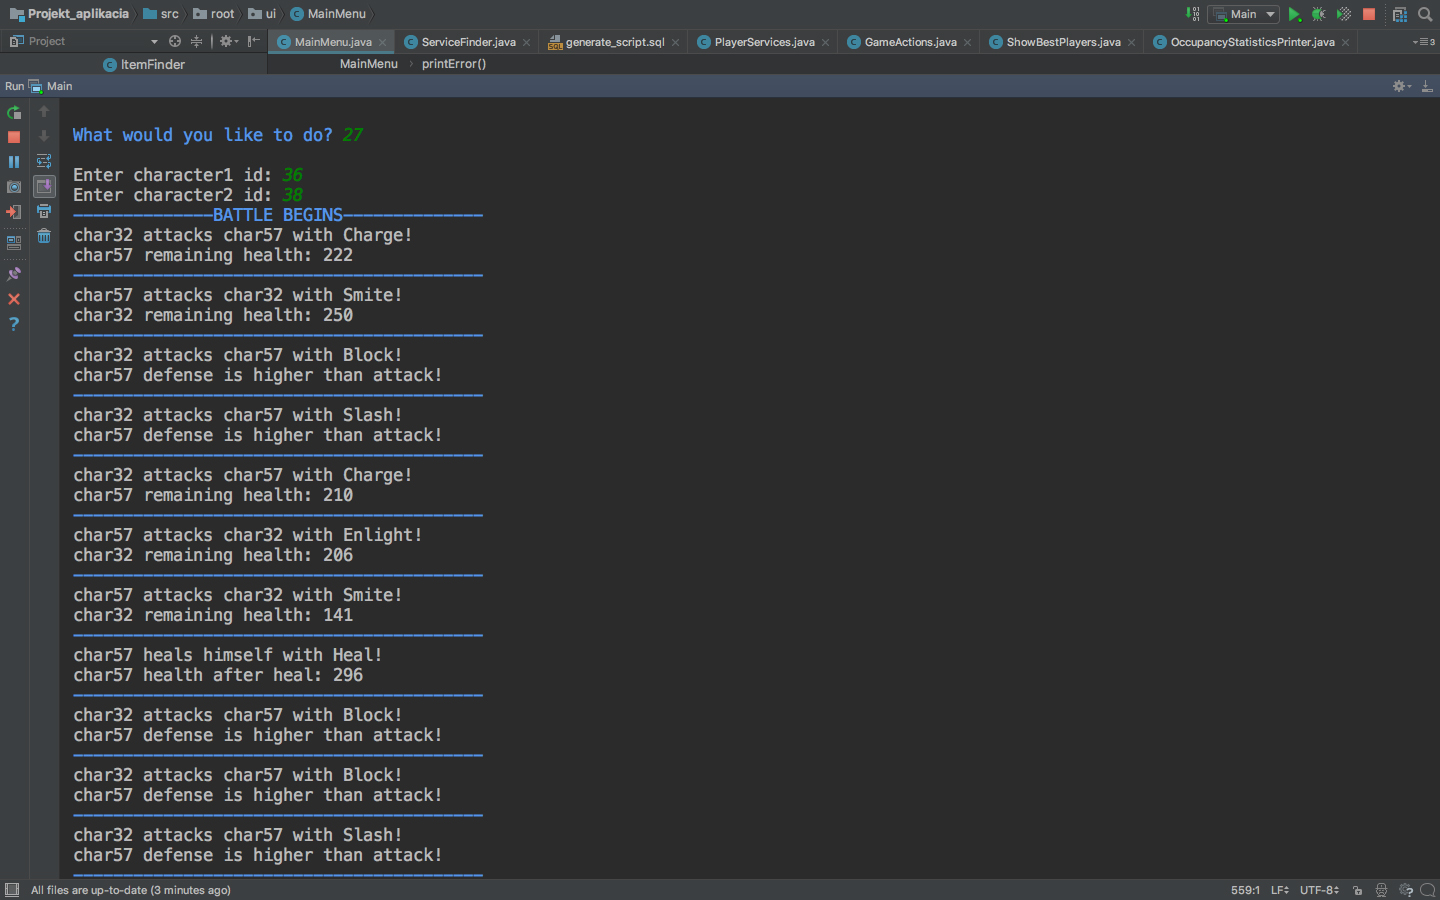Toggle the pin tab icon in Run panel

coord(14,274)
